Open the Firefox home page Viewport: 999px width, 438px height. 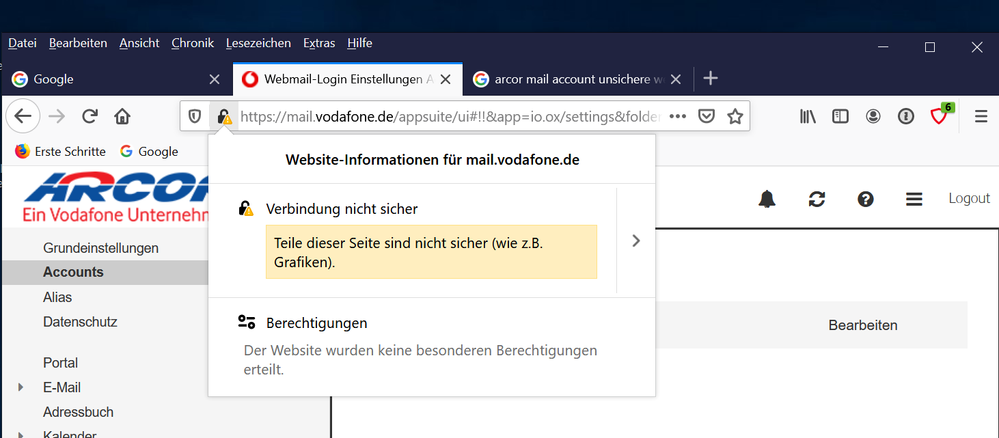tap(122, 117)
